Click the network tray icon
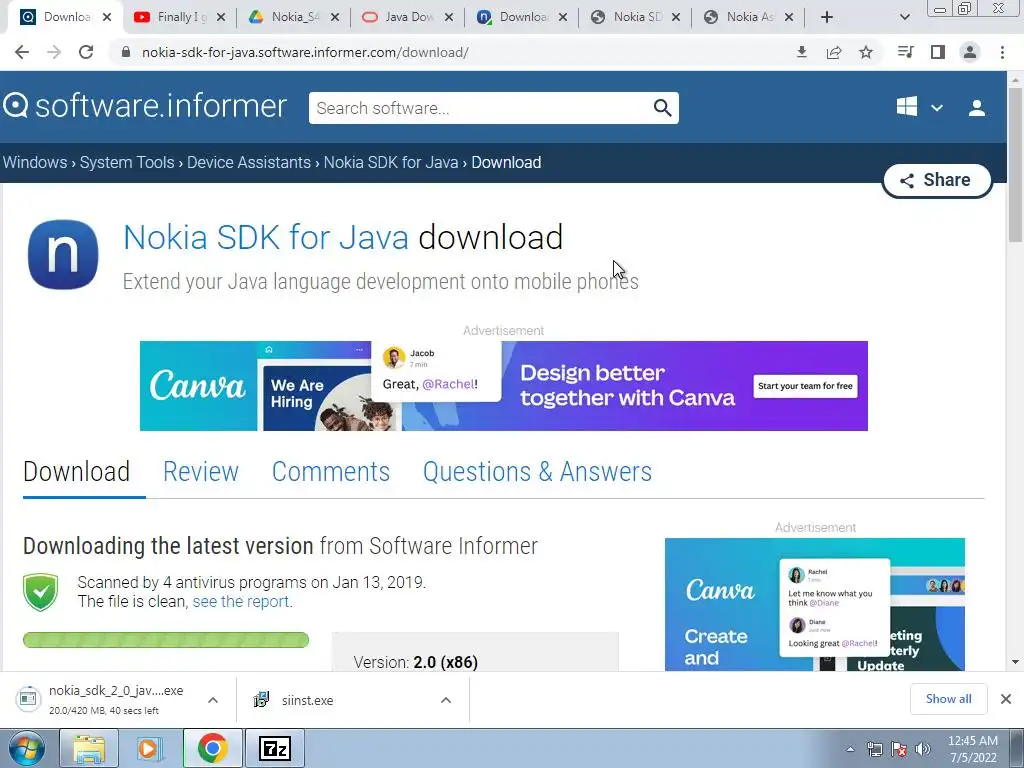This screenshot has height=768, width=1024. 874,749
